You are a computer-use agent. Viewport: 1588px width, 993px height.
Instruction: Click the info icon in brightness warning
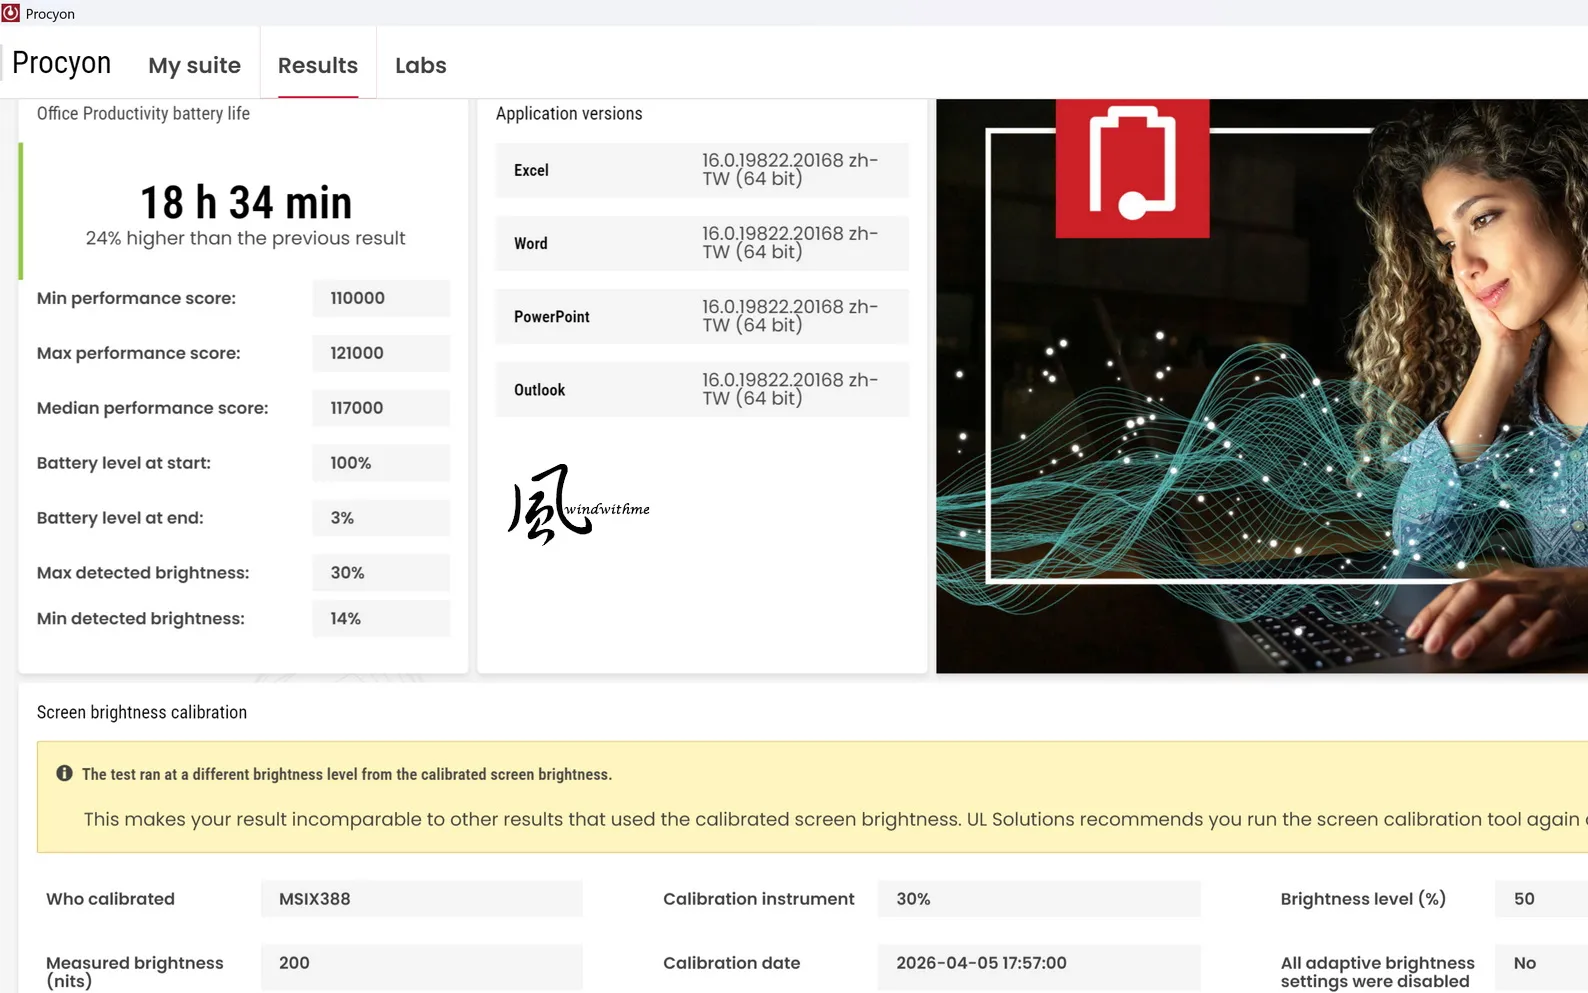tap(65, 773)
